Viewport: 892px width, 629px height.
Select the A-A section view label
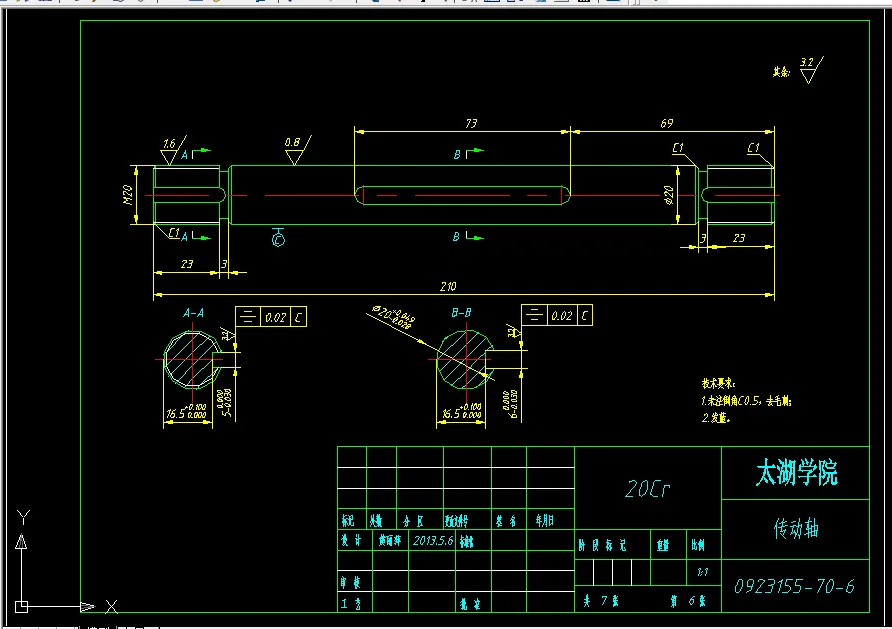tap(193, 313)
